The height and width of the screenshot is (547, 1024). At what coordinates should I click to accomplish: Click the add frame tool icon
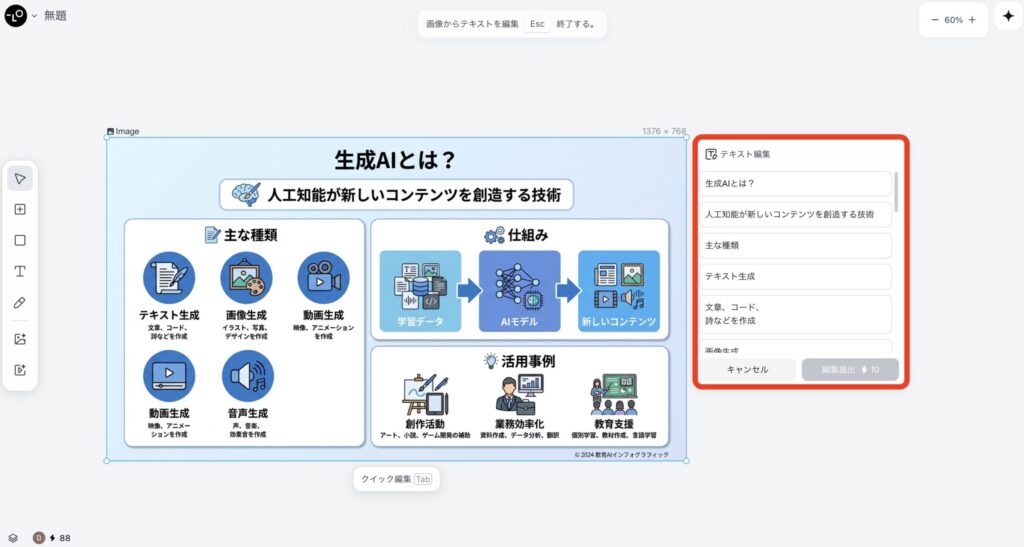pos(20,209)
